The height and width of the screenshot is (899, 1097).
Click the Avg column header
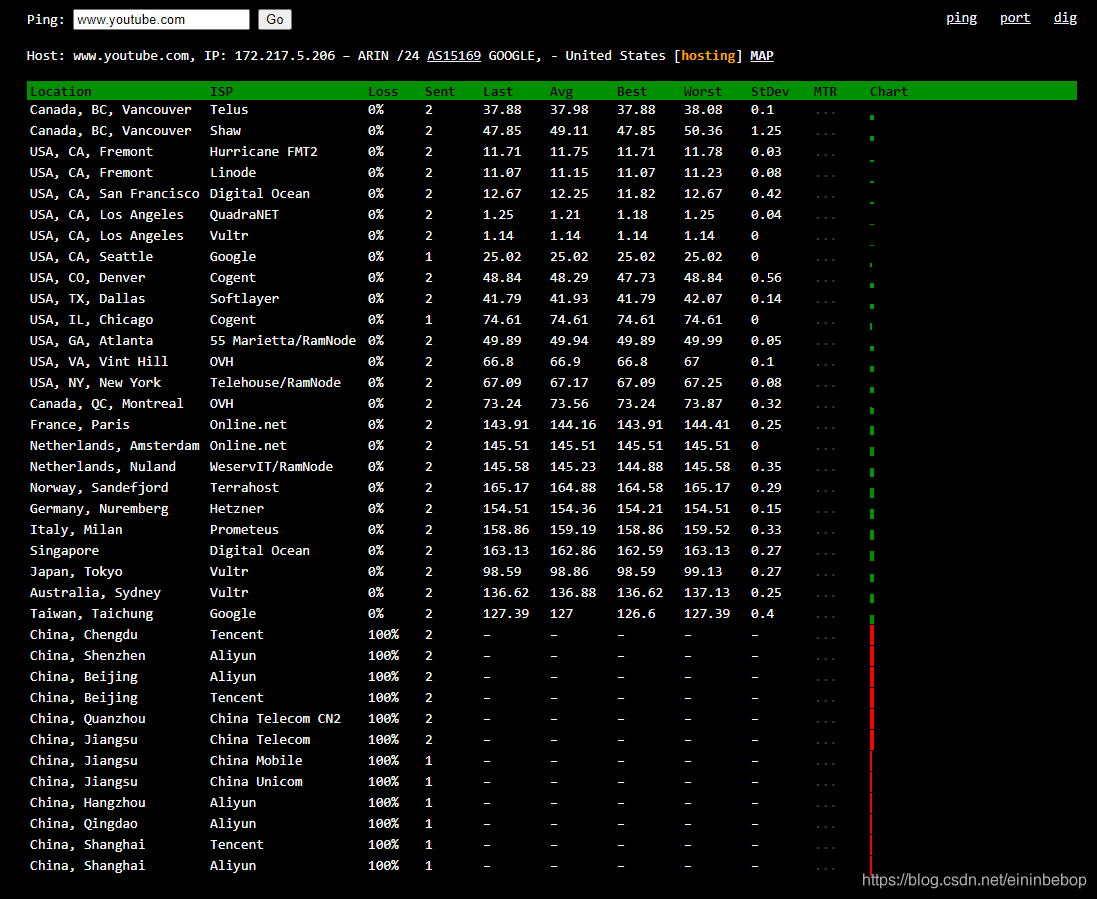point(561,91)
